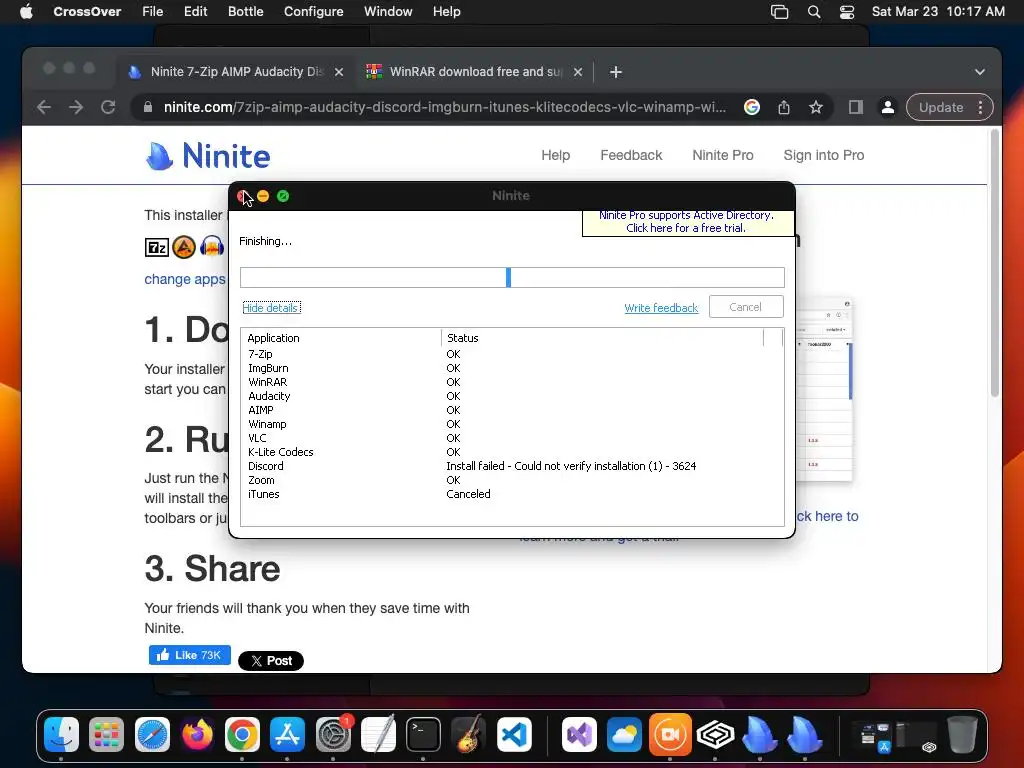Open purple Visual Studio dock icon
This screenshot has width=1024, height=768.
tap(579, 734)
